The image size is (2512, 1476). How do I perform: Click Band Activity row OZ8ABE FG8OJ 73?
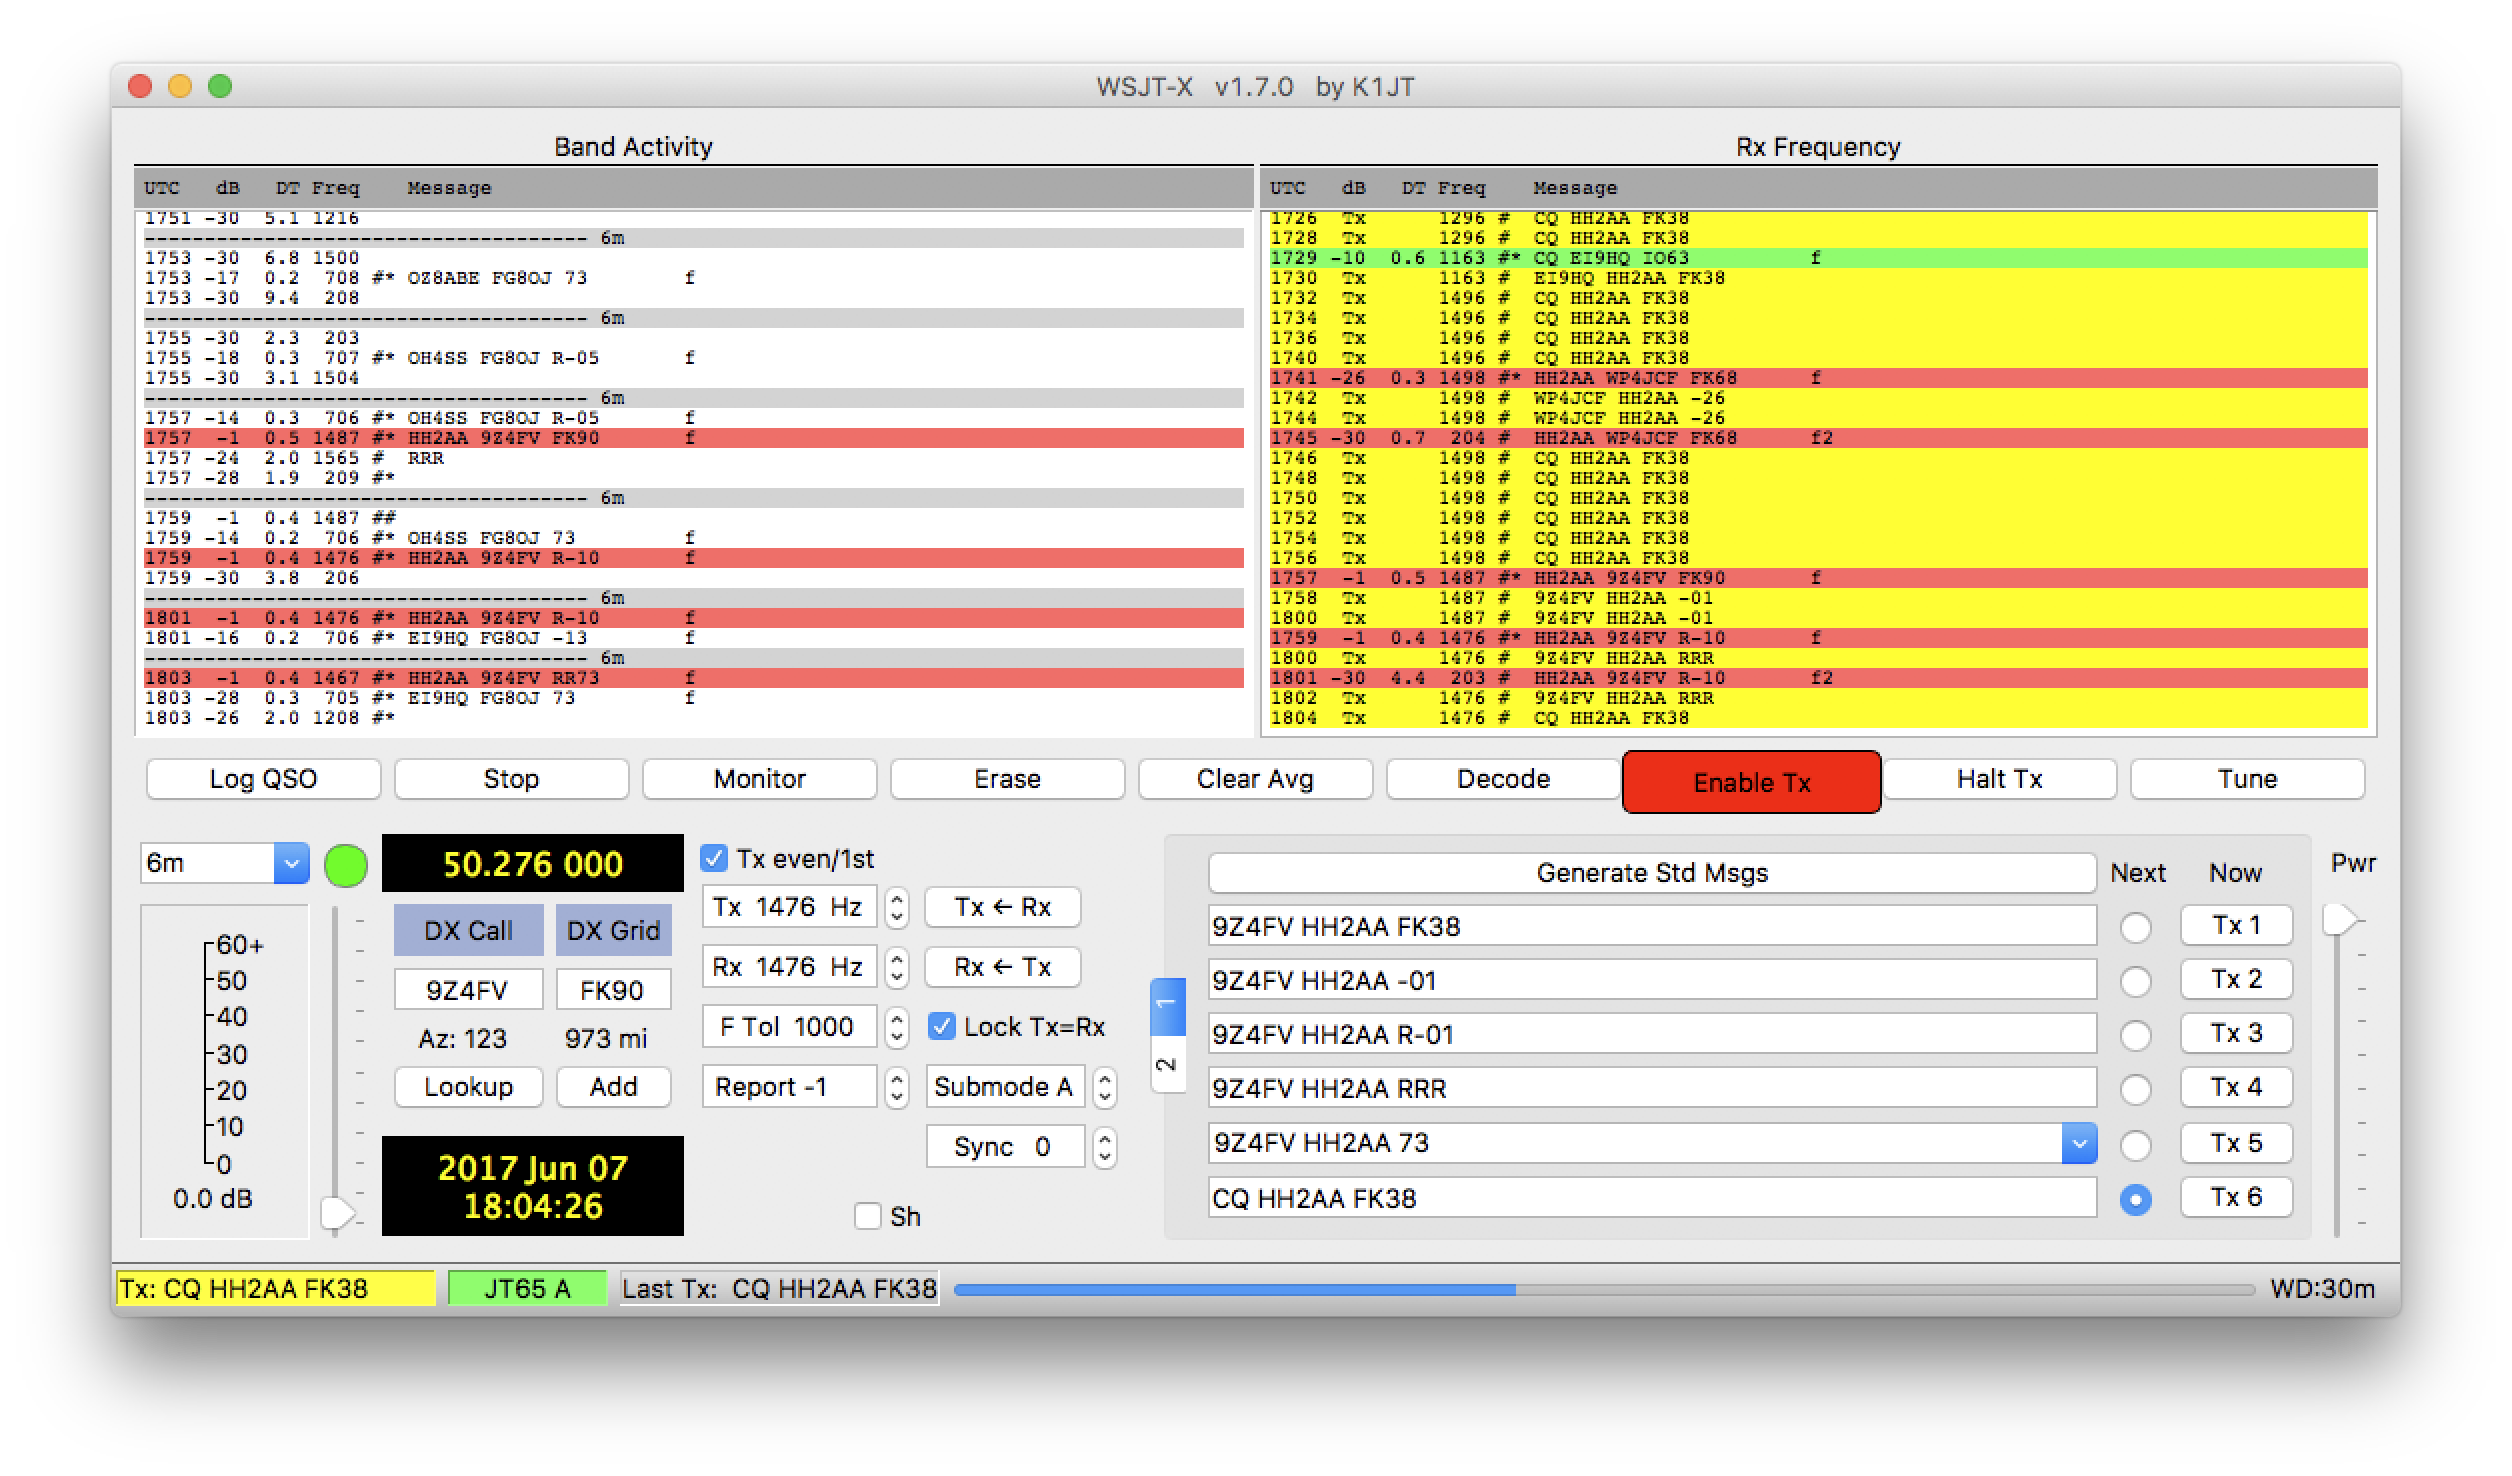pyautogui.click(x=693, y=278)
